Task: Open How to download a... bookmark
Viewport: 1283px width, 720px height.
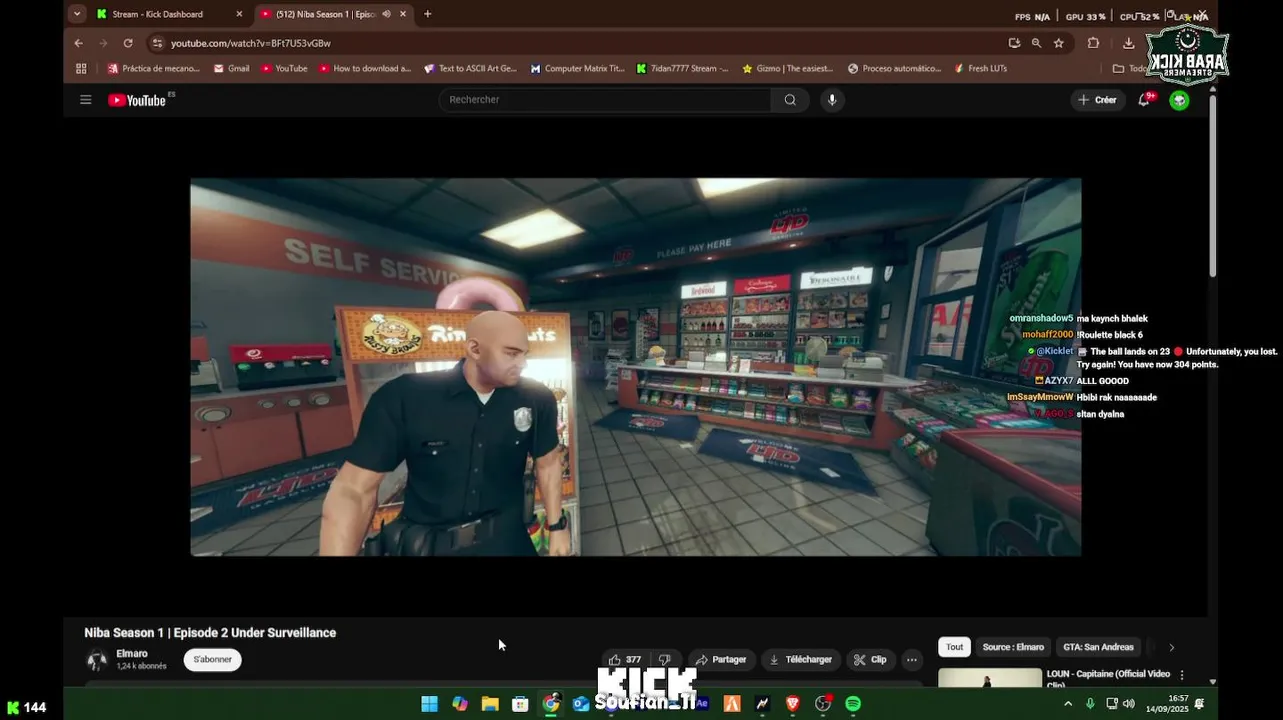Action: (365, 69)
